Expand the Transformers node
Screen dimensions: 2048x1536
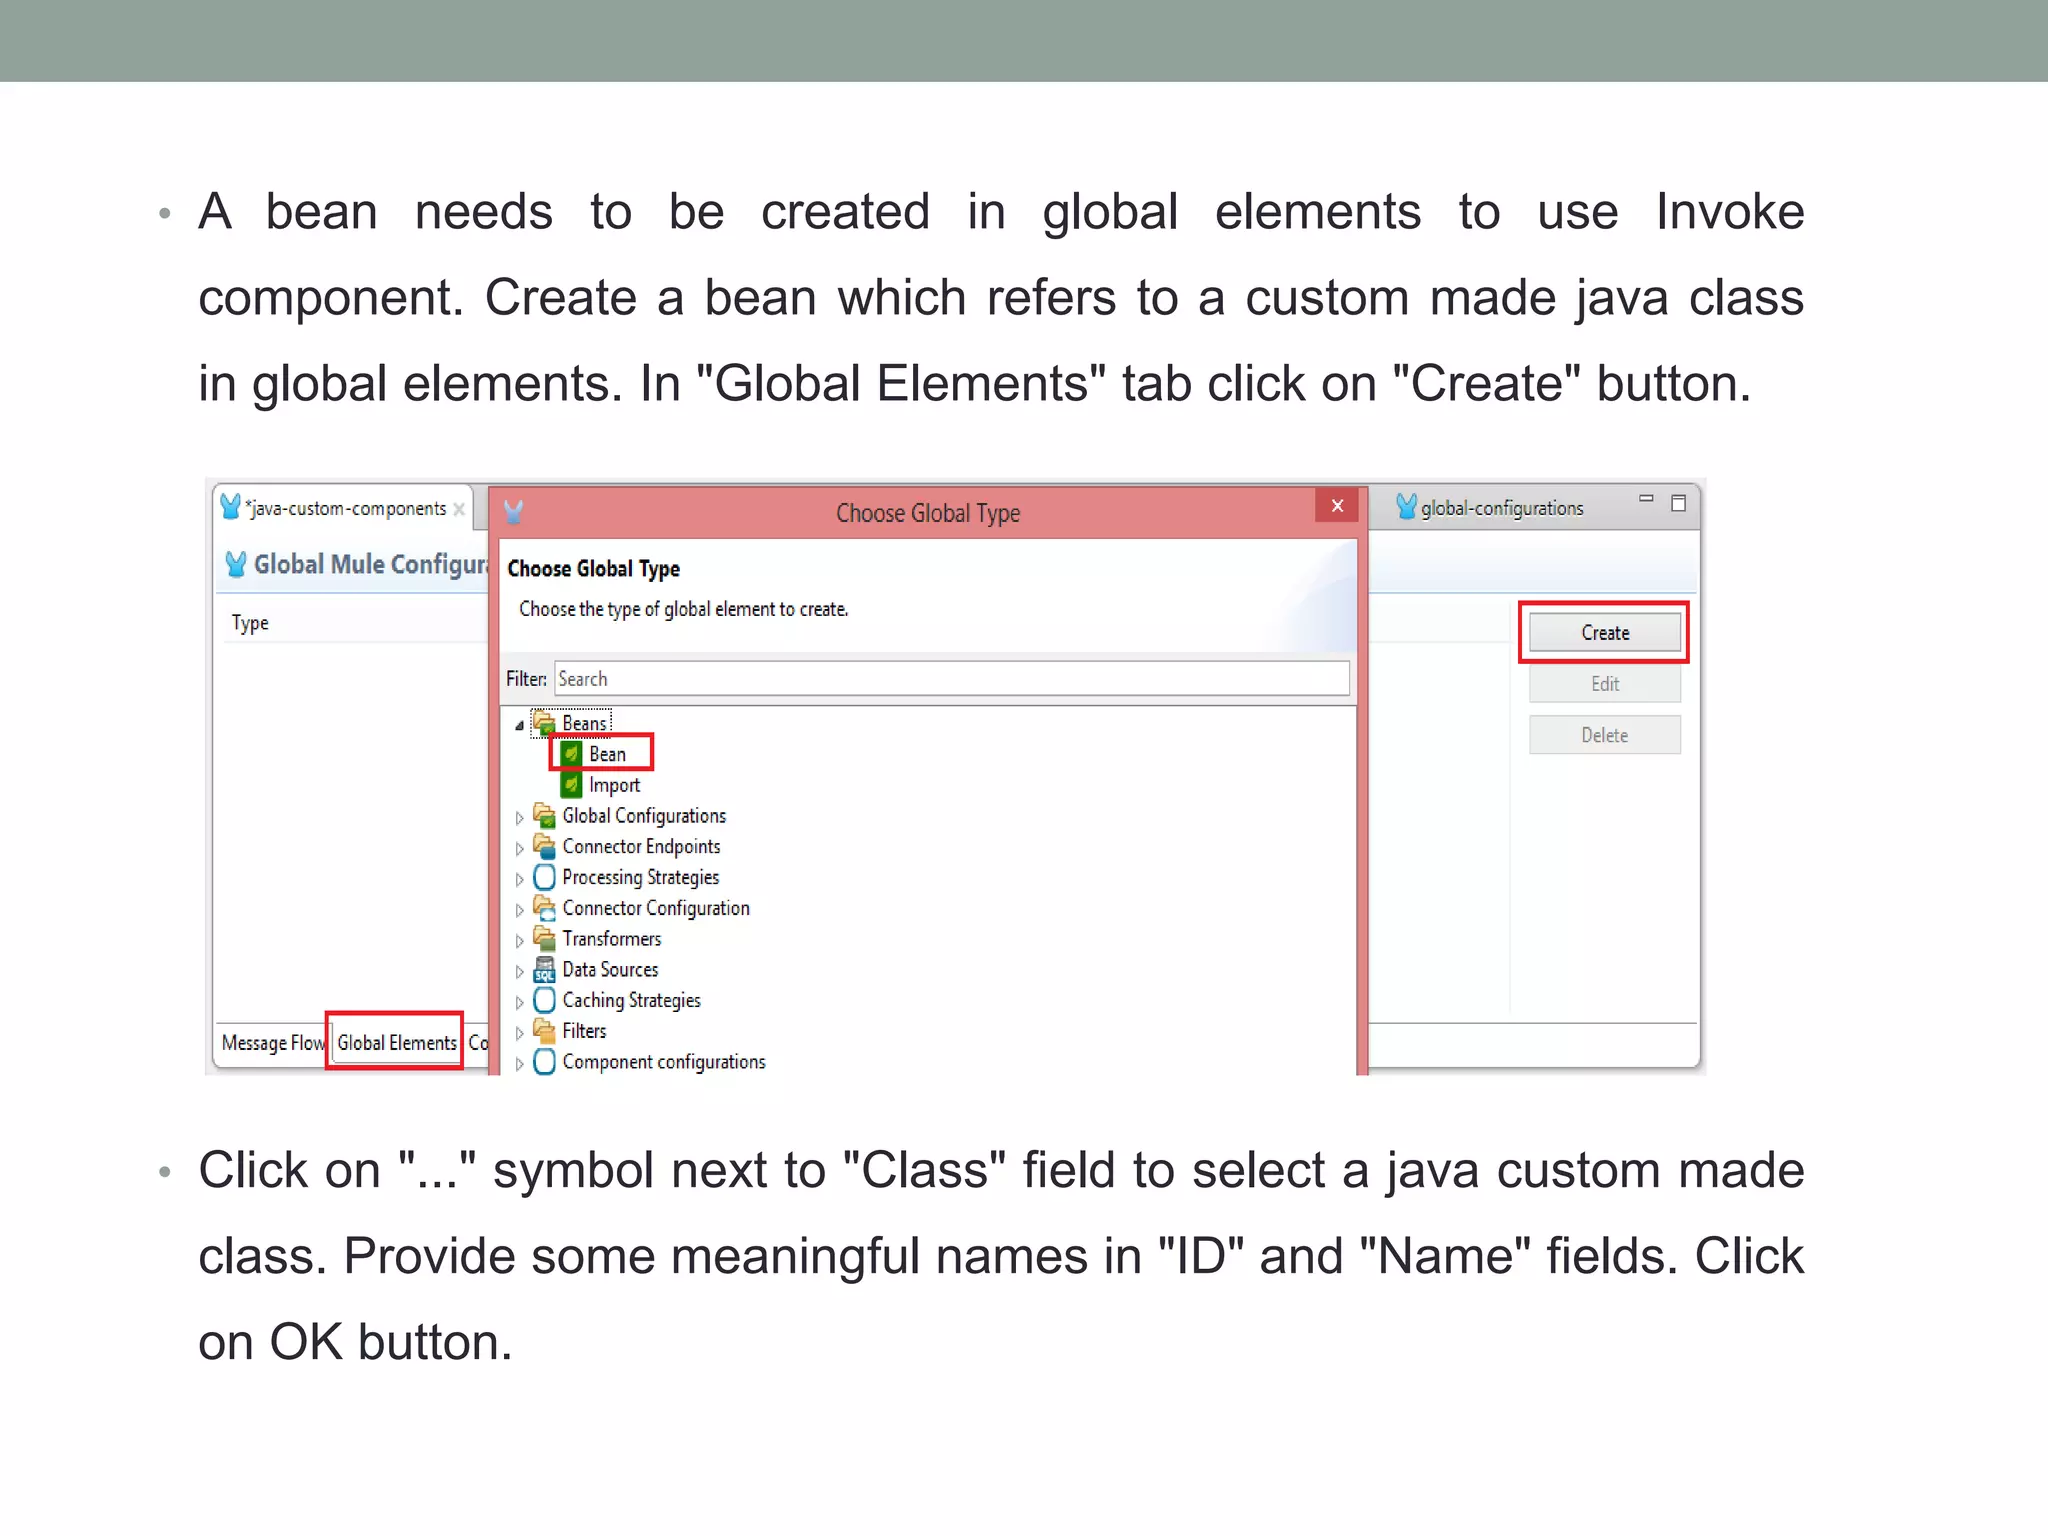point(519,941)
